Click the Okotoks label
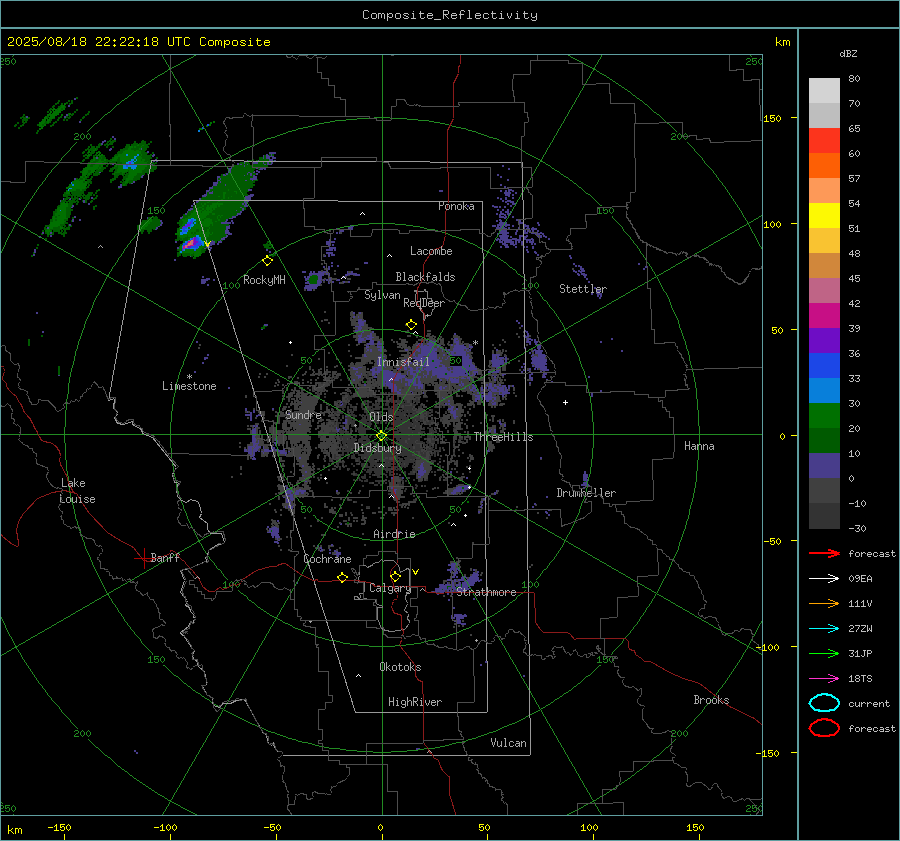The image size is (900, 841). 400,667
